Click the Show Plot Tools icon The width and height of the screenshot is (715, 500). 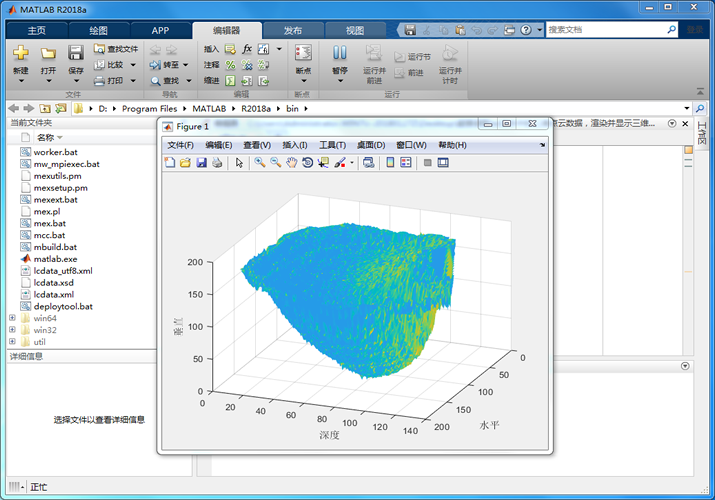click(x=443, y=163)
